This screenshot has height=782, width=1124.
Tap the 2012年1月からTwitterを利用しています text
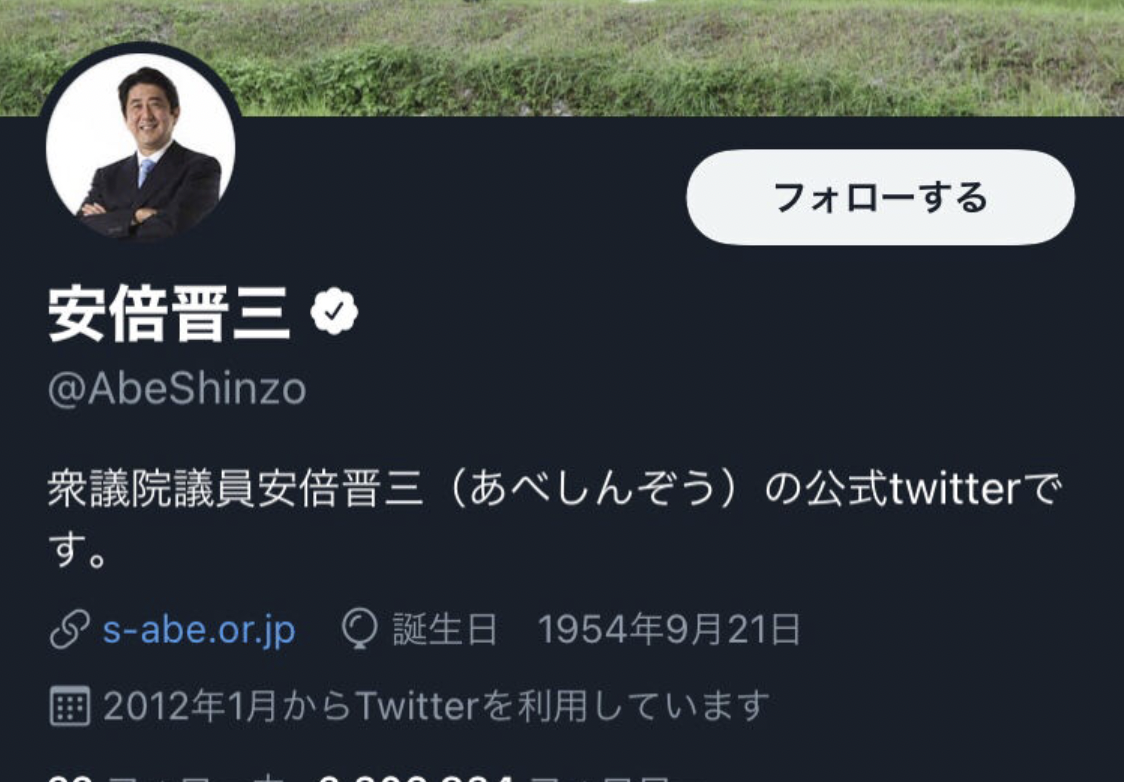[x=437, y=706]
